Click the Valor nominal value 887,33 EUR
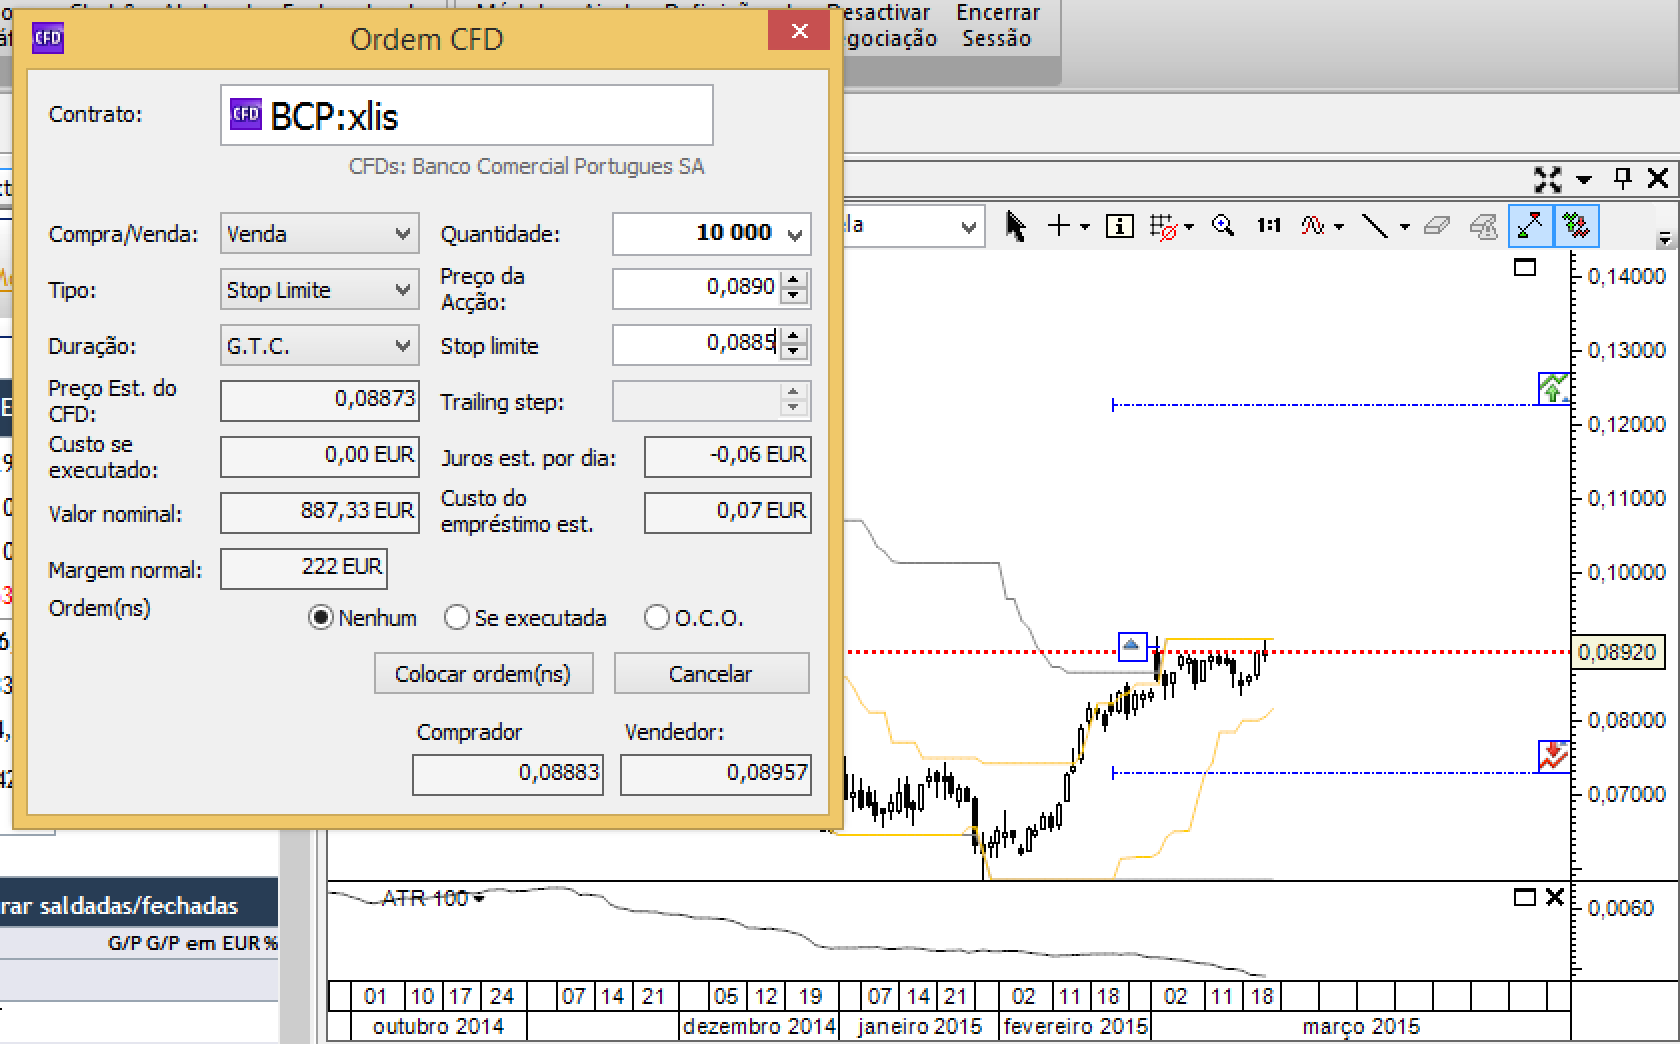The height and width of the screenshot is (1044, 1680). 320,512
